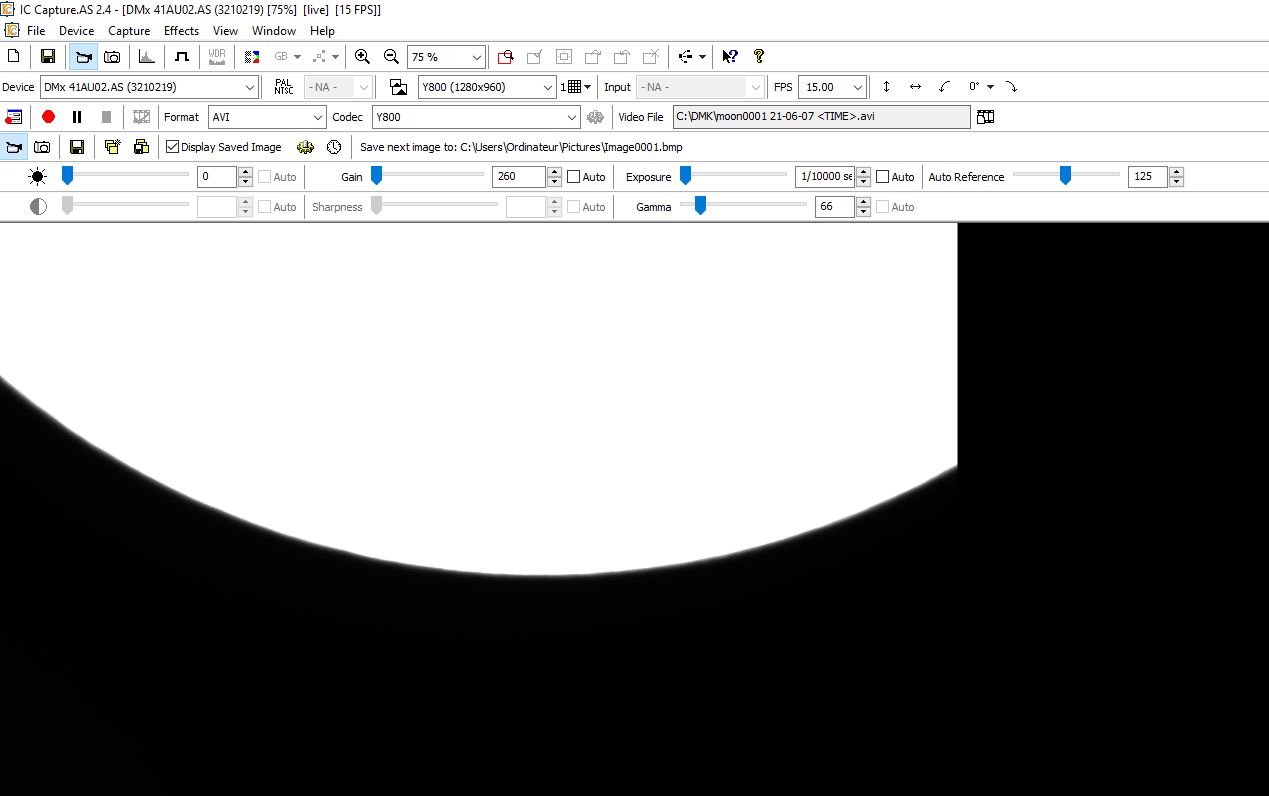Screen dimensions: 1269x796
Task: Click the Exposure value field 1/10000
Action: (x=824, y=177)
